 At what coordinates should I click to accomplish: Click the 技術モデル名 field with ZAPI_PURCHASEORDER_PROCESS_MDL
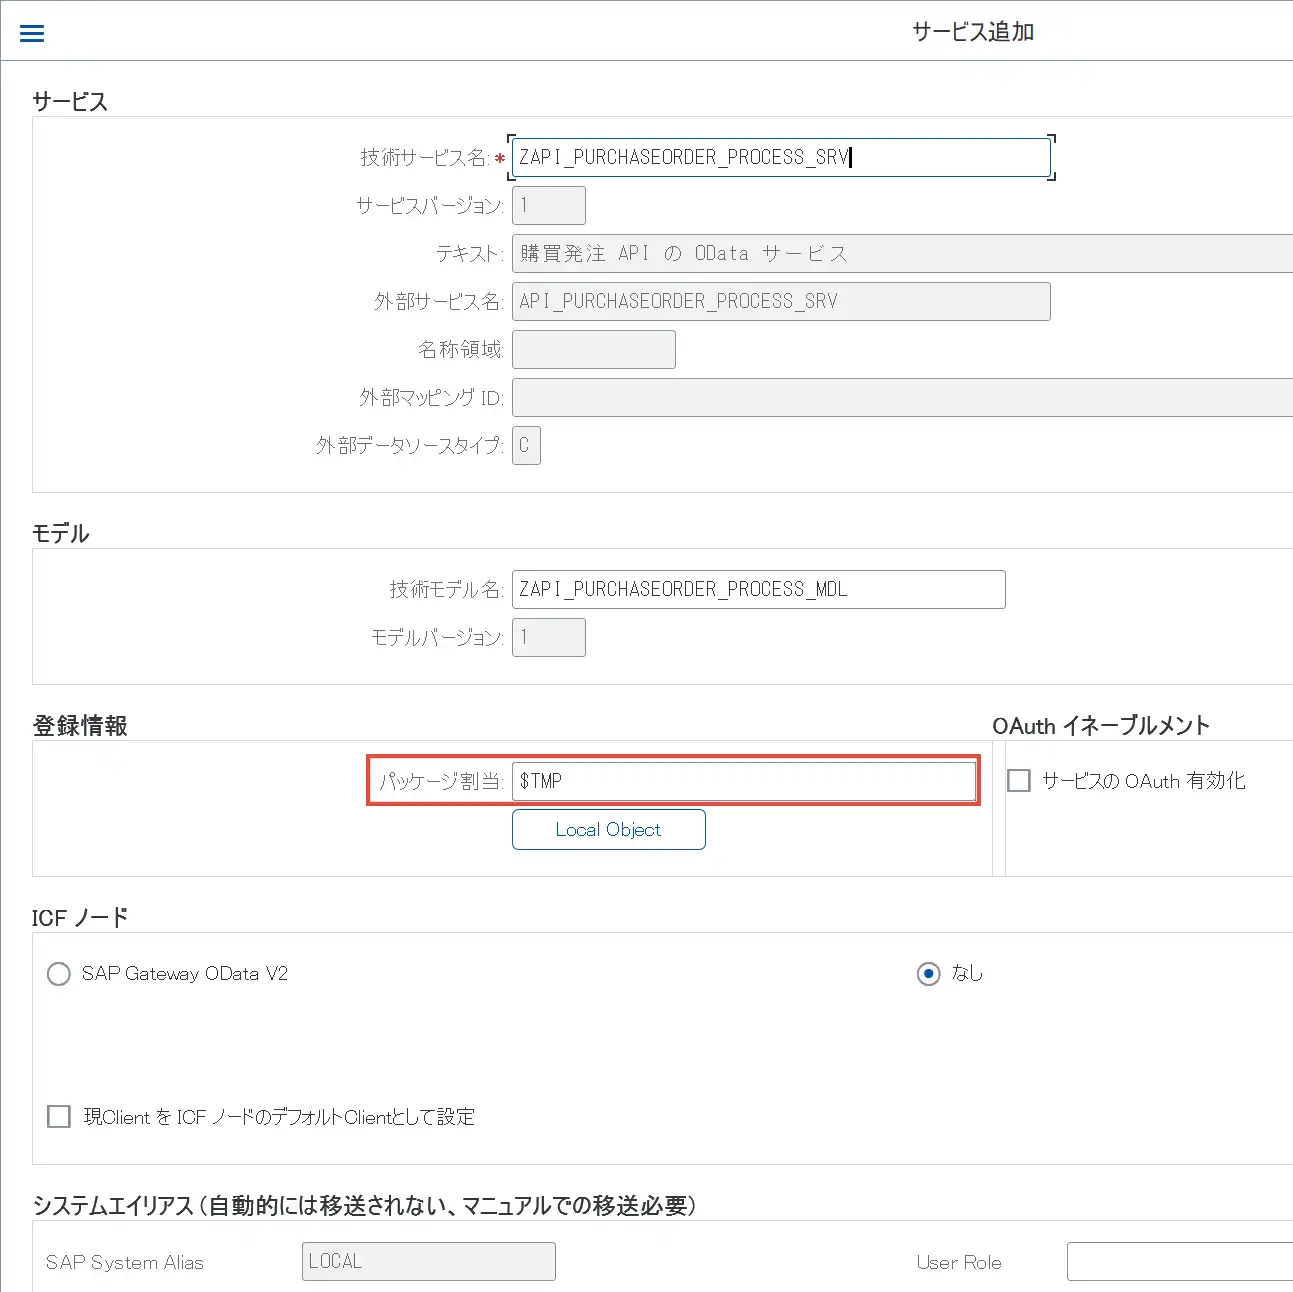click(x=758, y=589)
